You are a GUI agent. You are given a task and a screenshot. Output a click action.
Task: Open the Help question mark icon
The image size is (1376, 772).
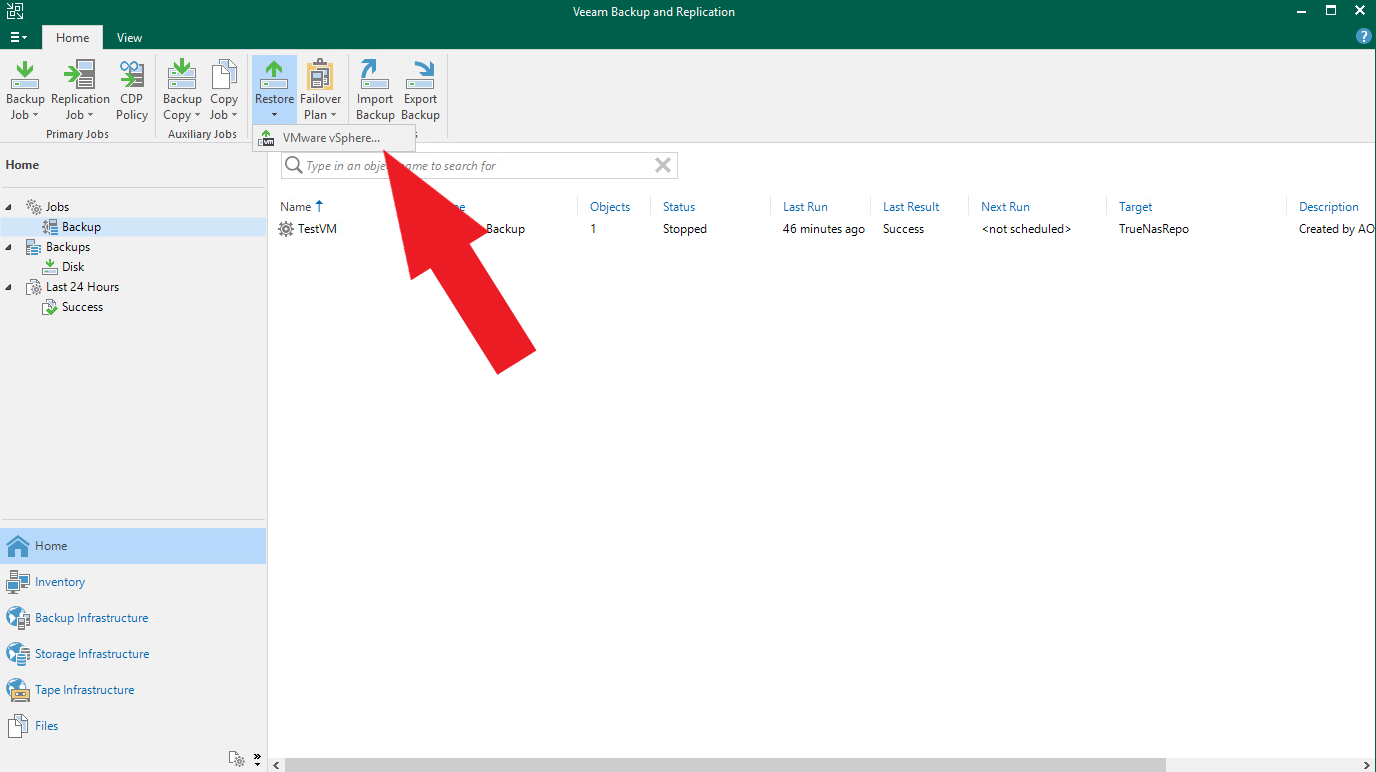tap(1363, 36)
